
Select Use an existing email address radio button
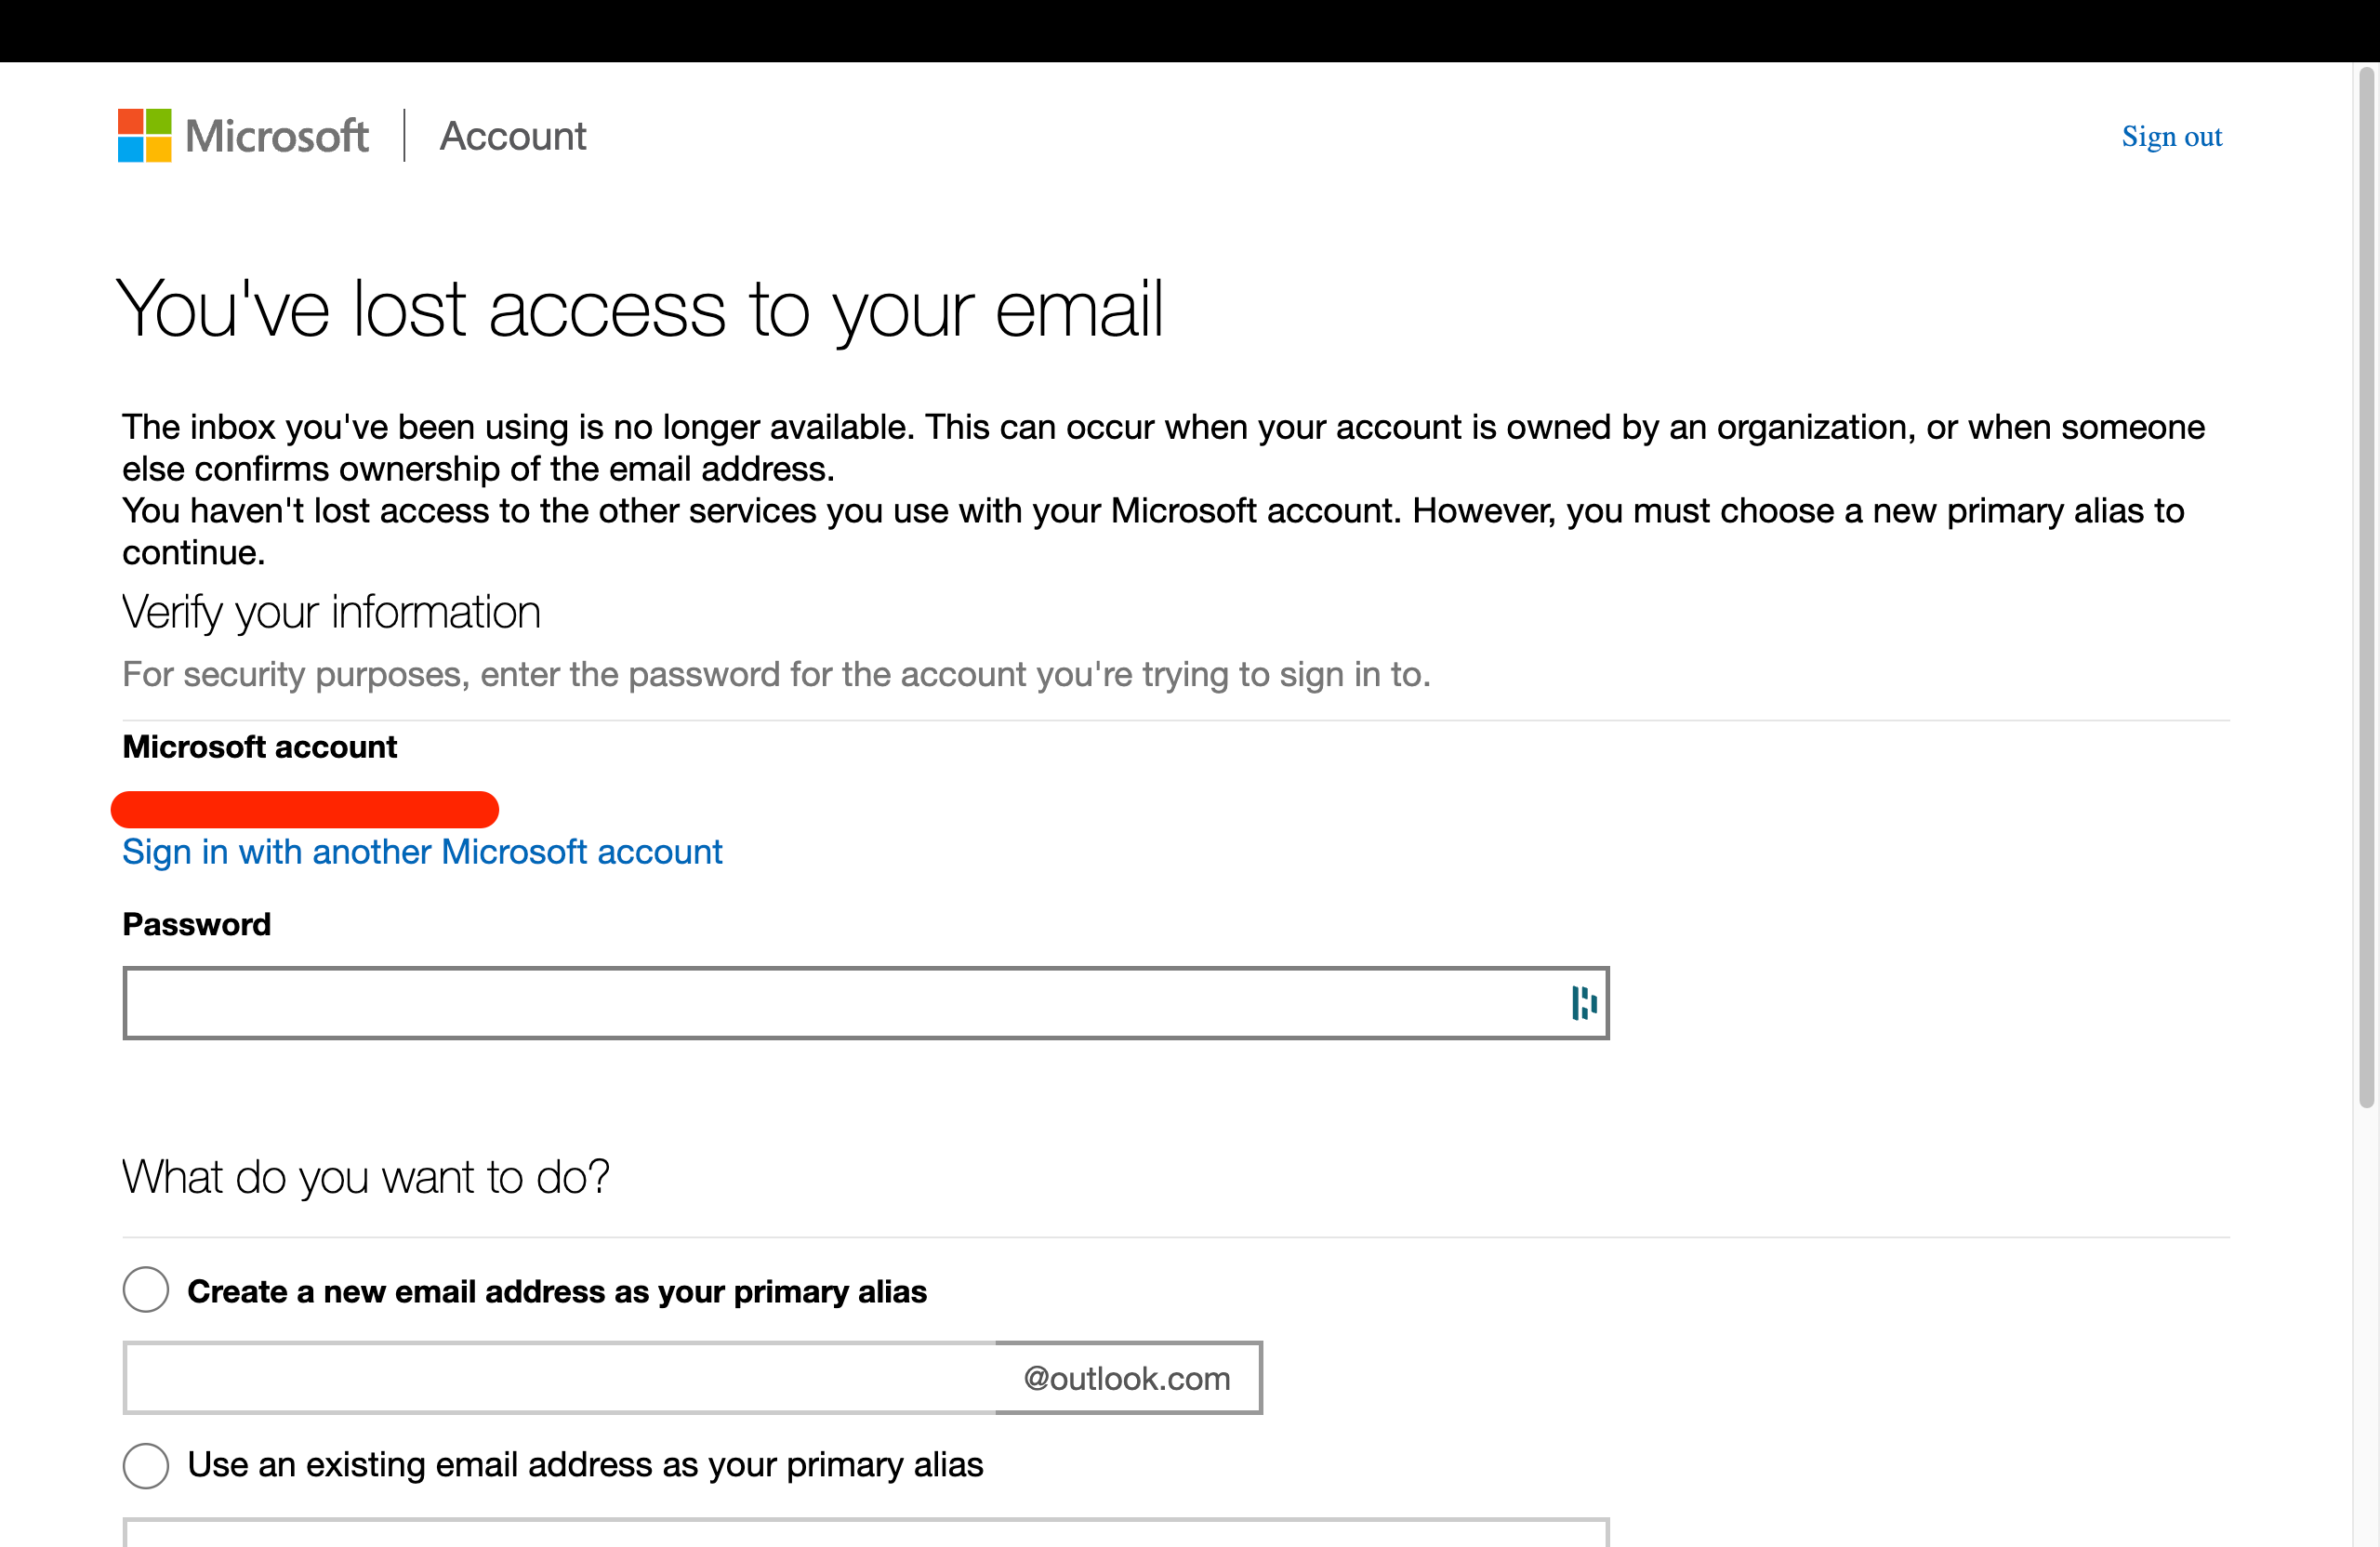(146, 1465)
